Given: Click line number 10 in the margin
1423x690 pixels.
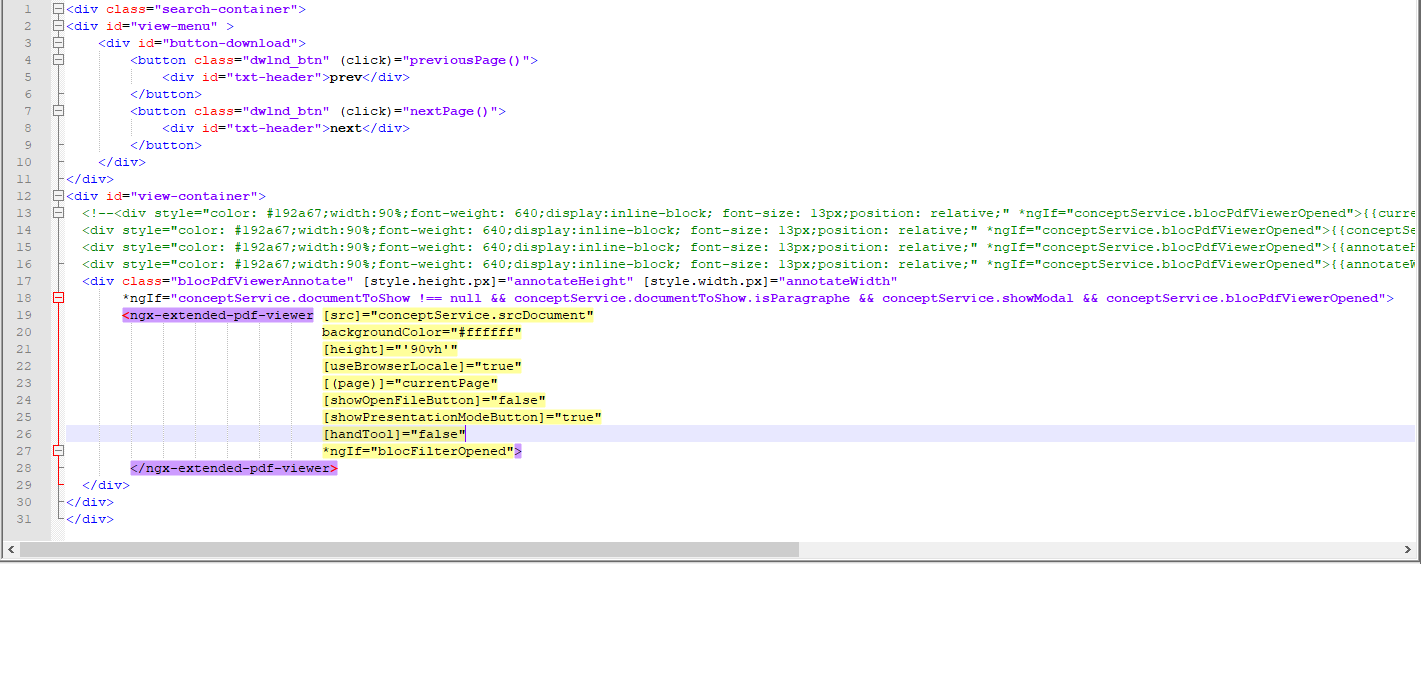Looking at the screenshot, I should (24, 162).
